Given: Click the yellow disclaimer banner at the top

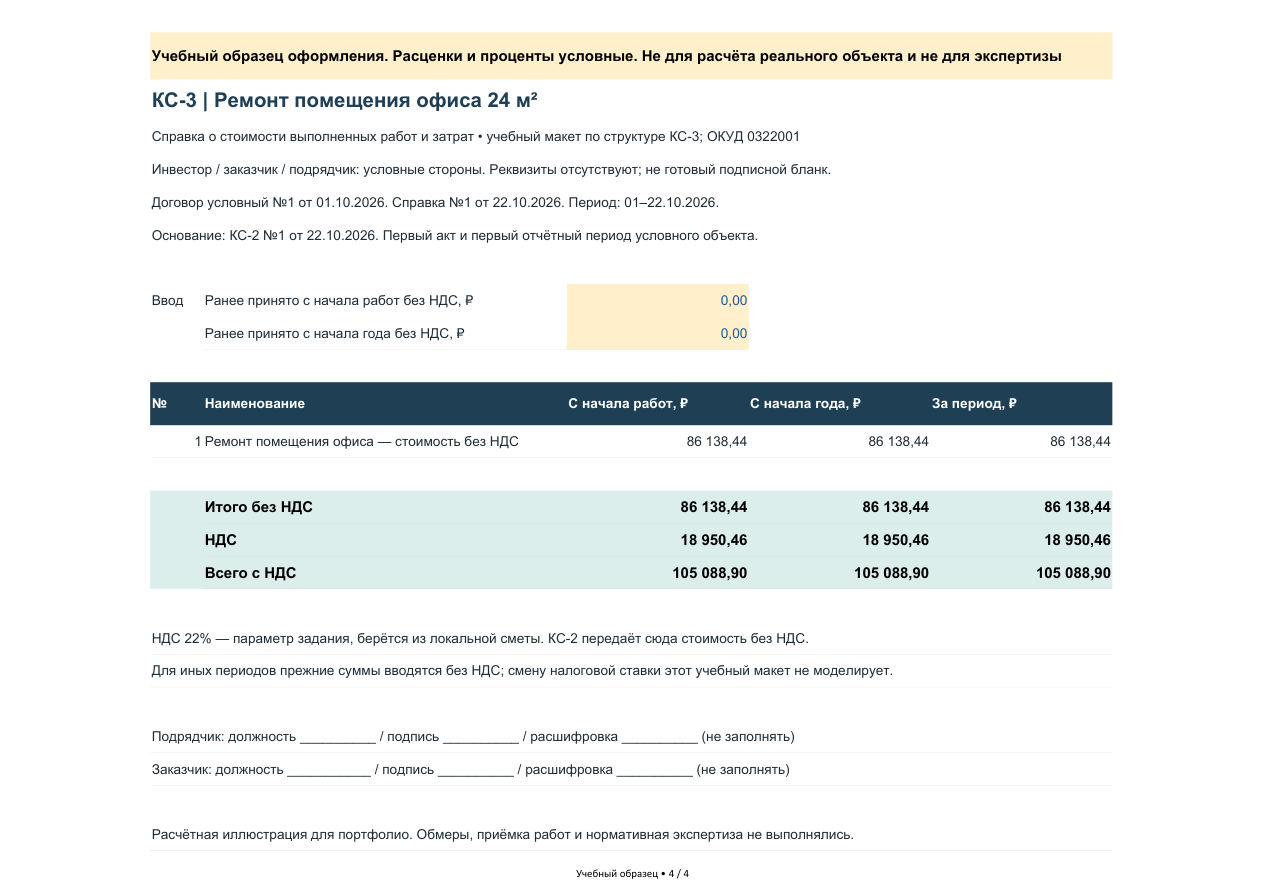Looking at the screenshot, I should click(x=631, y=56).
